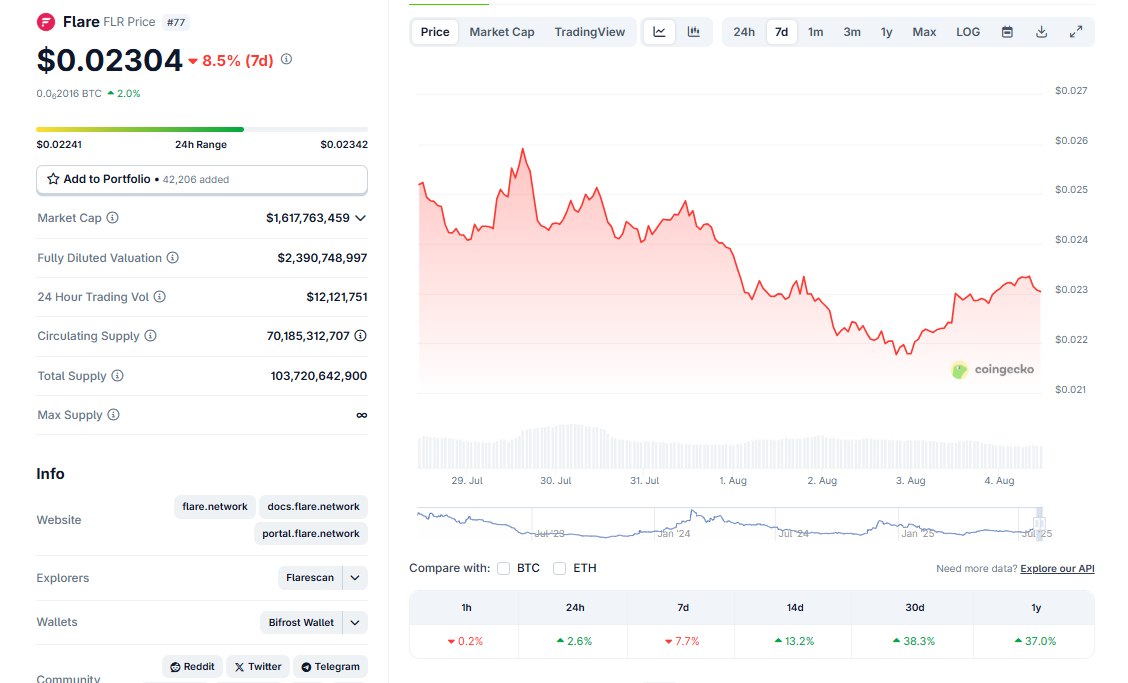This screenshot has width=1128, height=683.
Task: Toggle BTC comparison checkbox
Action: click(x=504, y=569)
